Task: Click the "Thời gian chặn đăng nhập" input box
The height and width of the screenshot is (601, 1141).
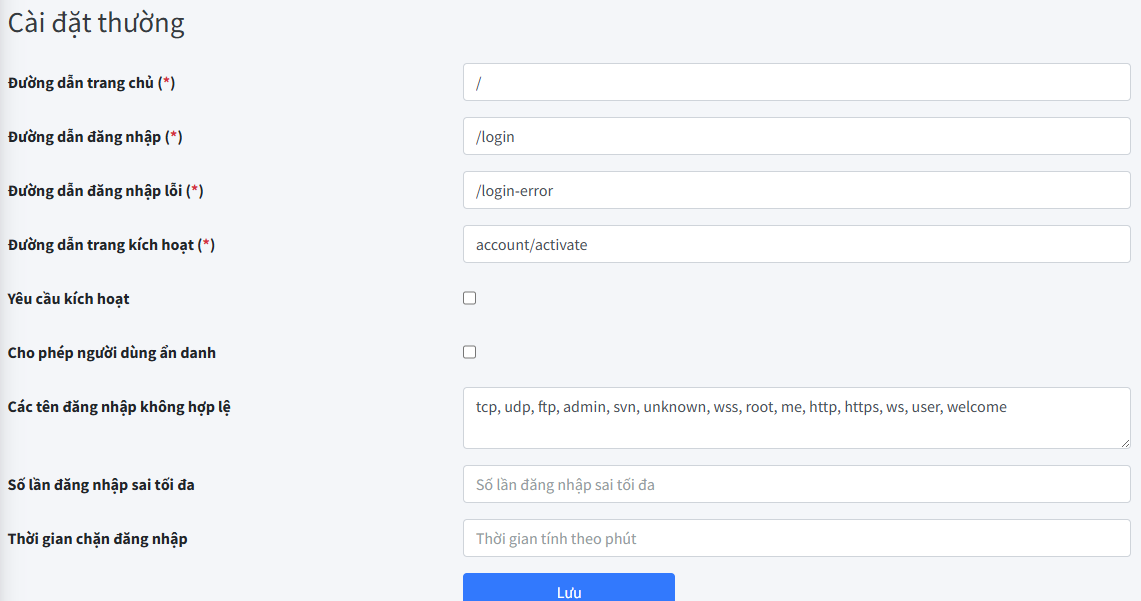Action: [796, 537]
